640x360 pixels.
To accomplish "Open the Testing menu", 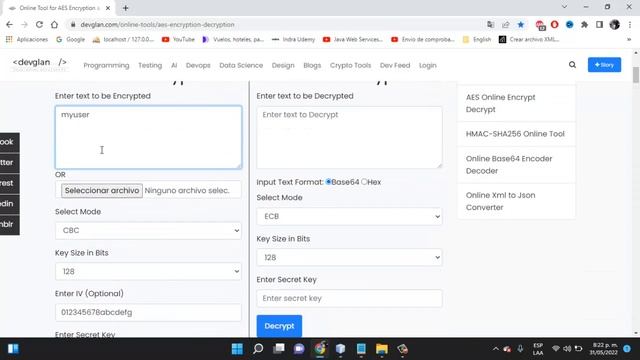I will pos(150,65).
